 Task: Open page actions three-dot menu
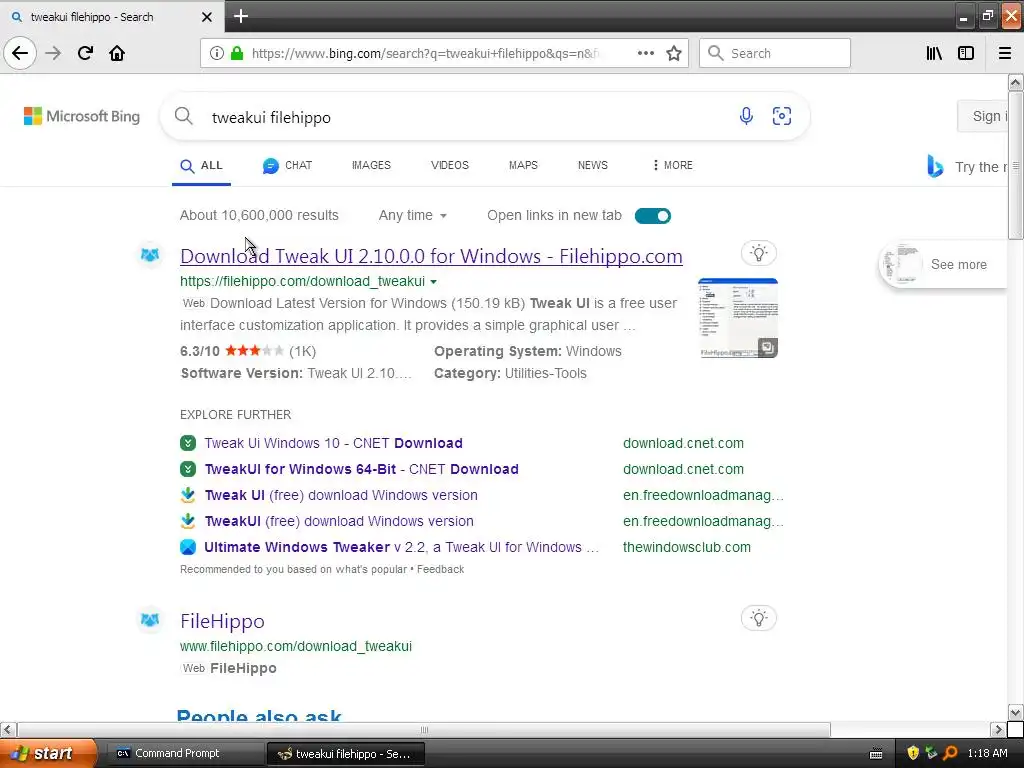tap(645, 54)
